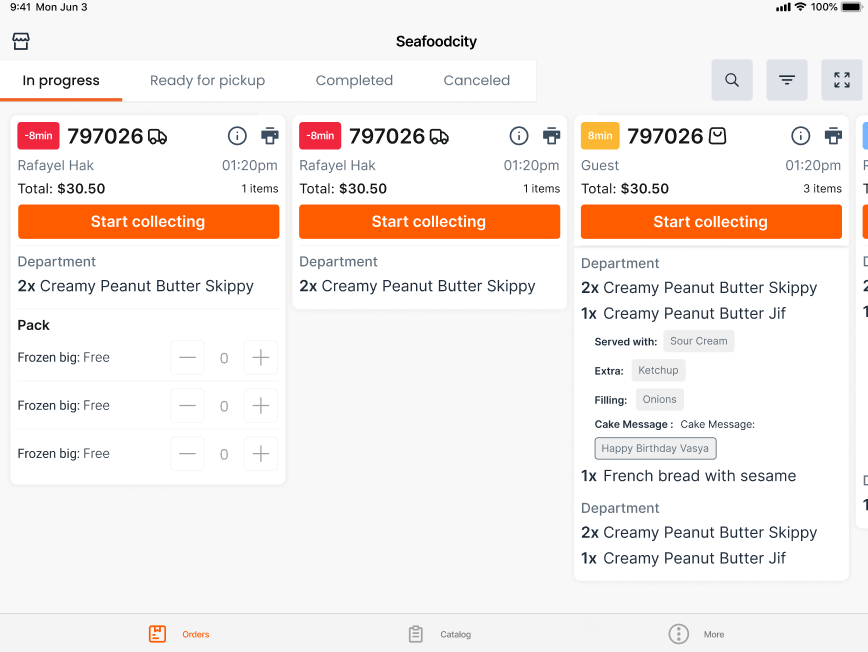Decrease second Frozen big pack quantity

(x=187, y=406)
